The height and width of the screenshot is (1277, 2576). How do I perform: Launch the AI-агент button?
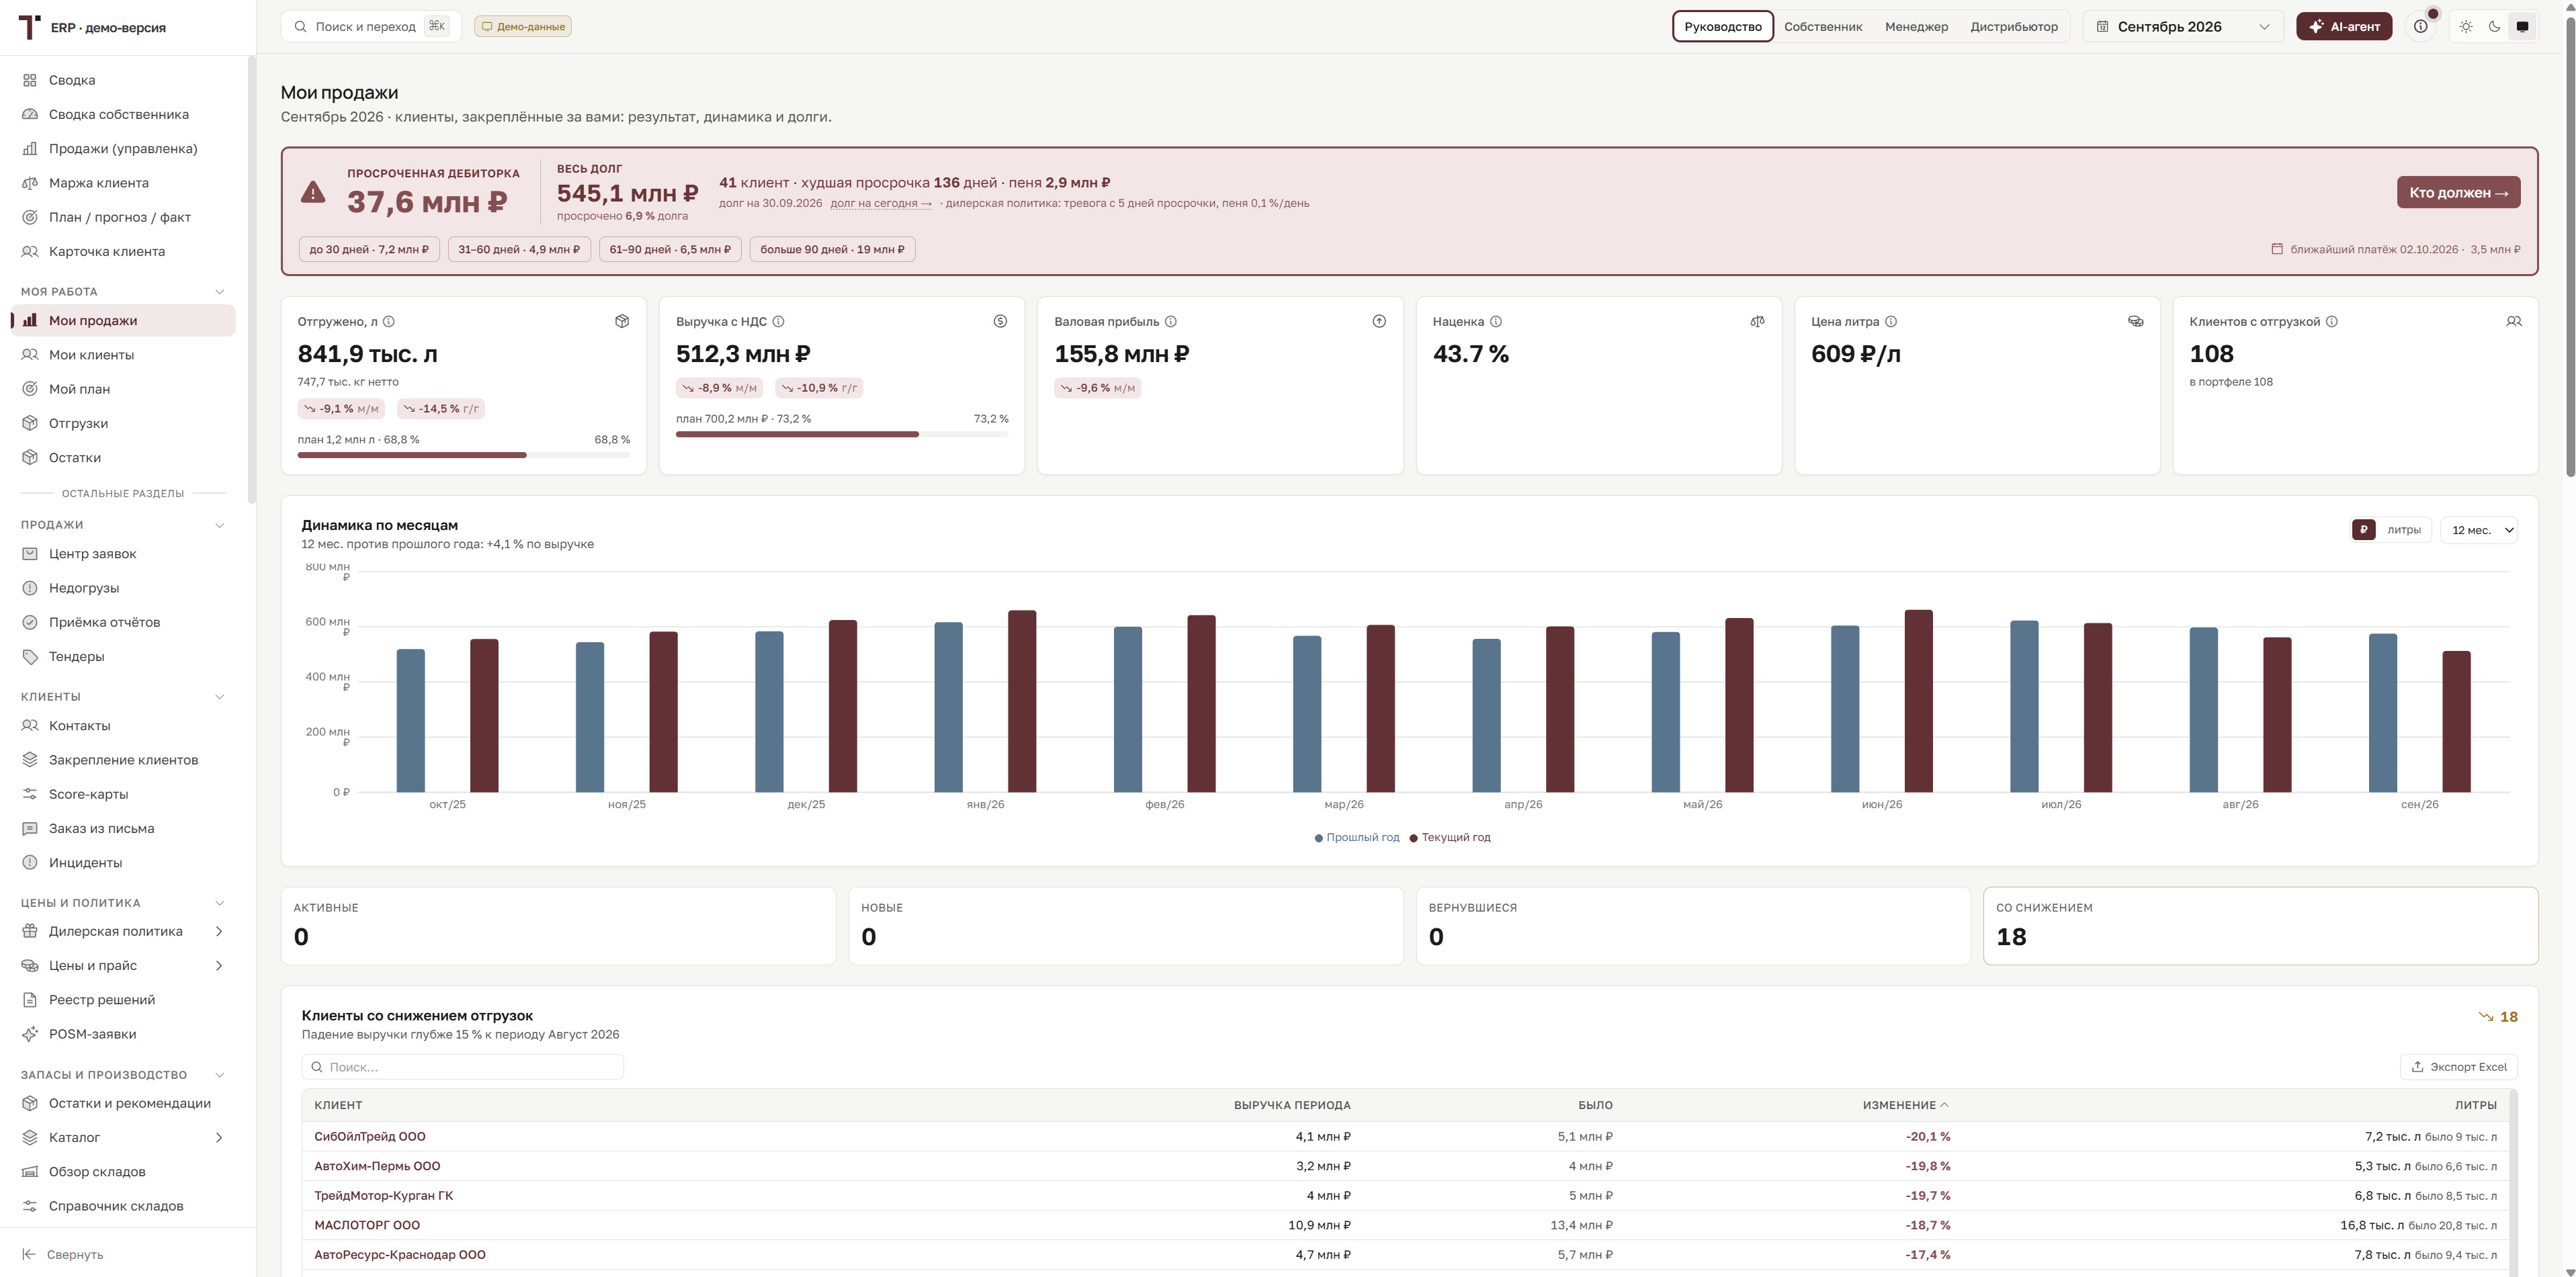coord(2344,26)
